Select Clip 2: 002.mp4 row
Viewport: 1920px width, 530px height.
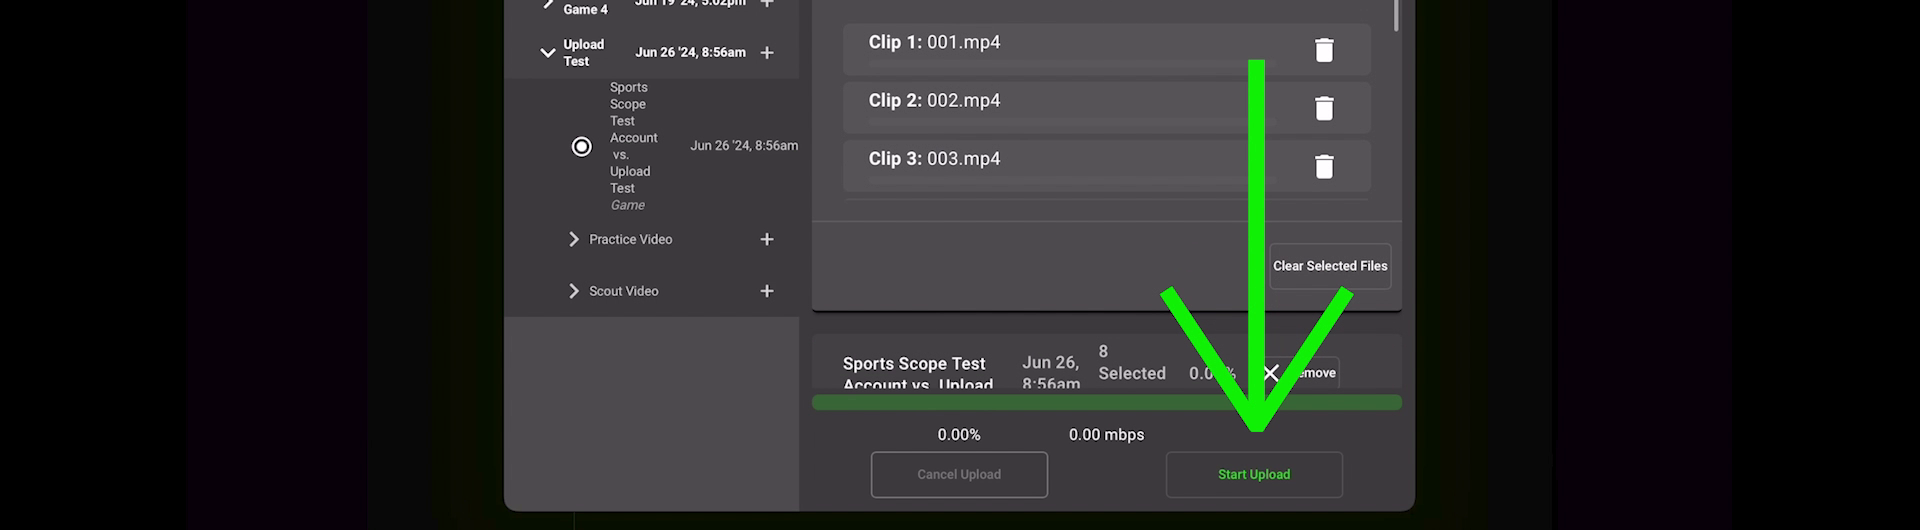pos(1106,107)
